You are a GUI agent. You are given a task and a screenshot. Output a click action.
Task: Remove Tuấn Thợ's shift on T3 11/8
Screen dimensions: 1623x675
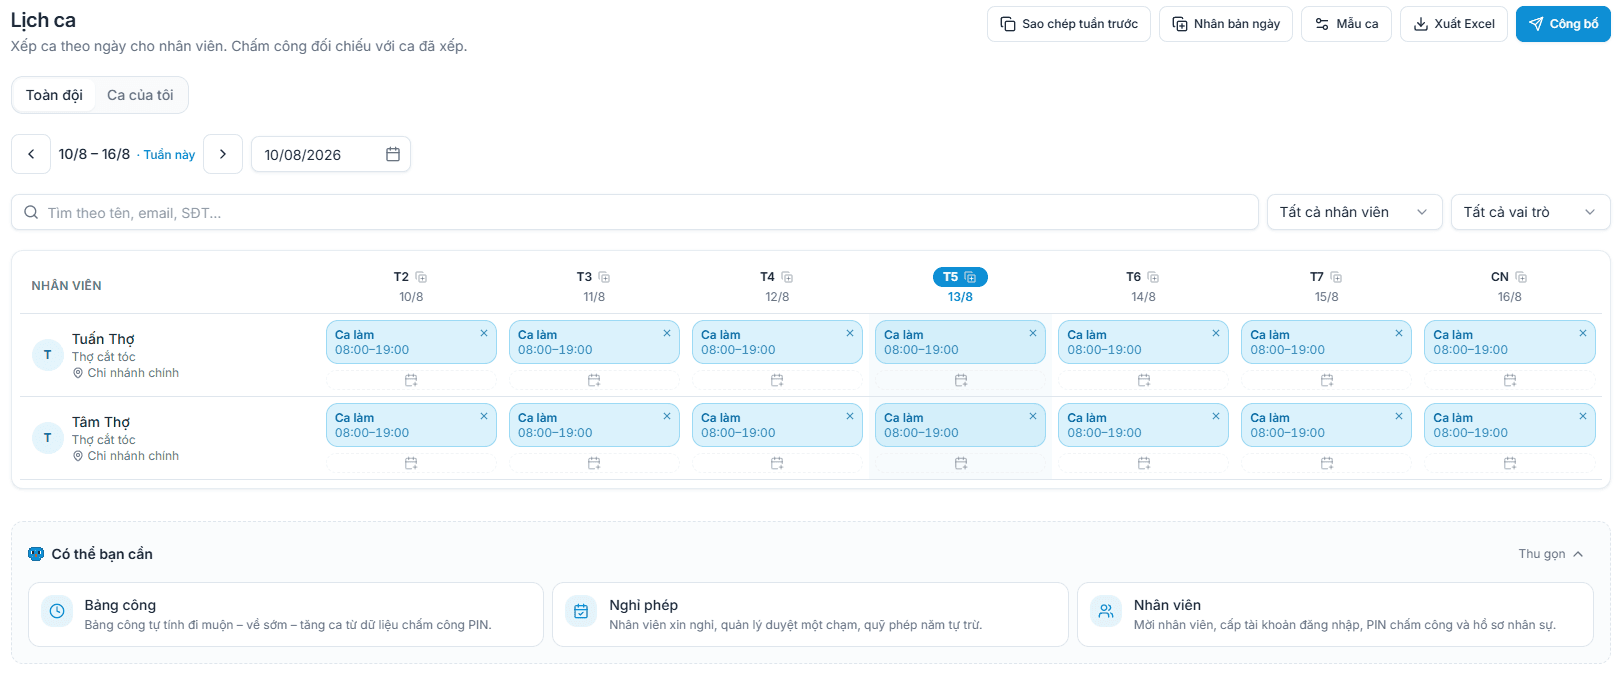pyautogui.click(x=667, y=333)
